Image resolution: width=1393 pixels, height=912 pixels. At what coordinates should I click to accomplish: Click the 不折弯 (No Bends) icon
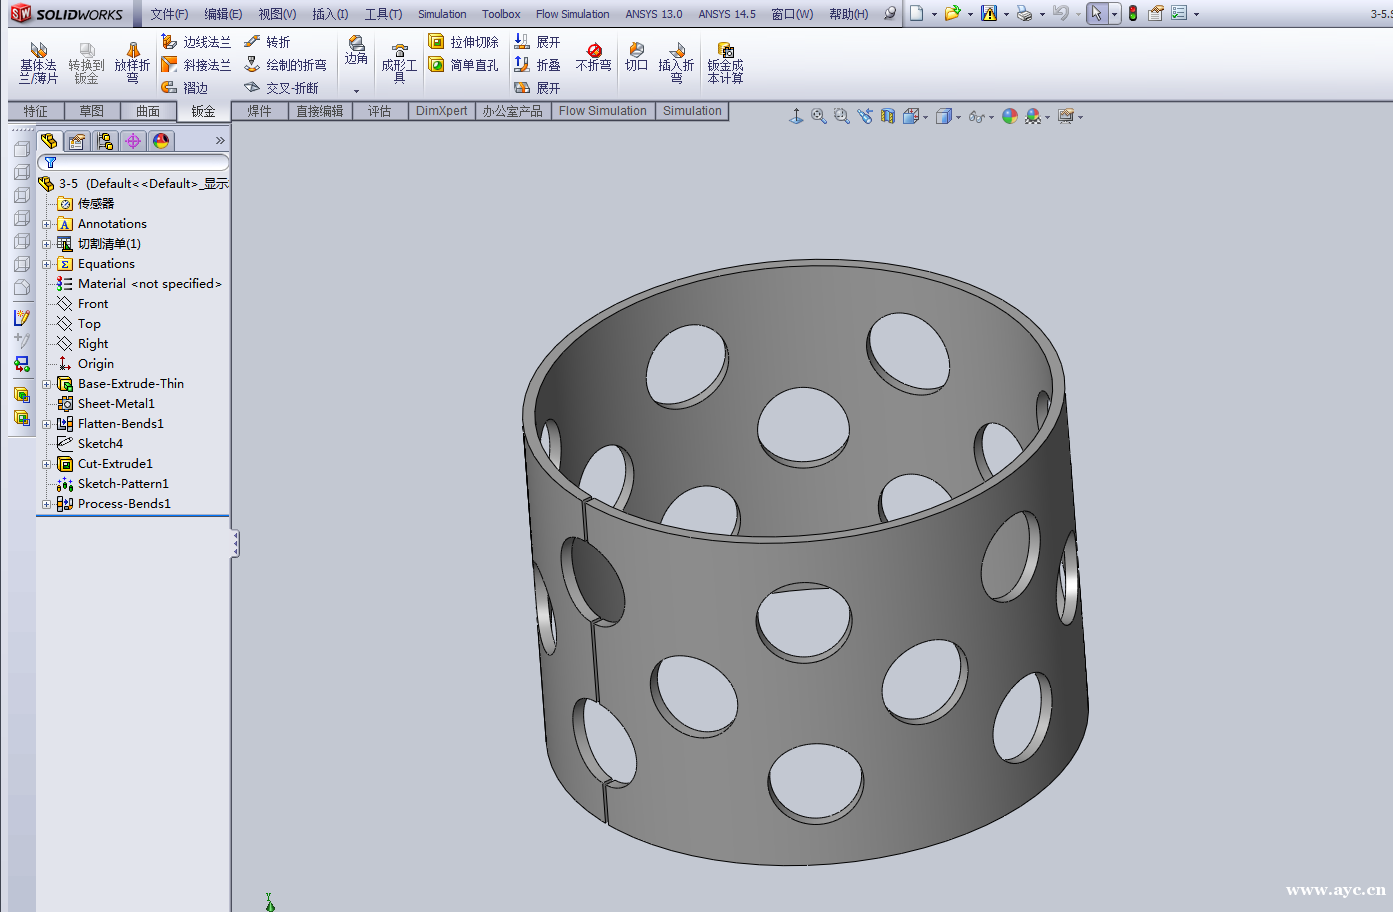594,55
